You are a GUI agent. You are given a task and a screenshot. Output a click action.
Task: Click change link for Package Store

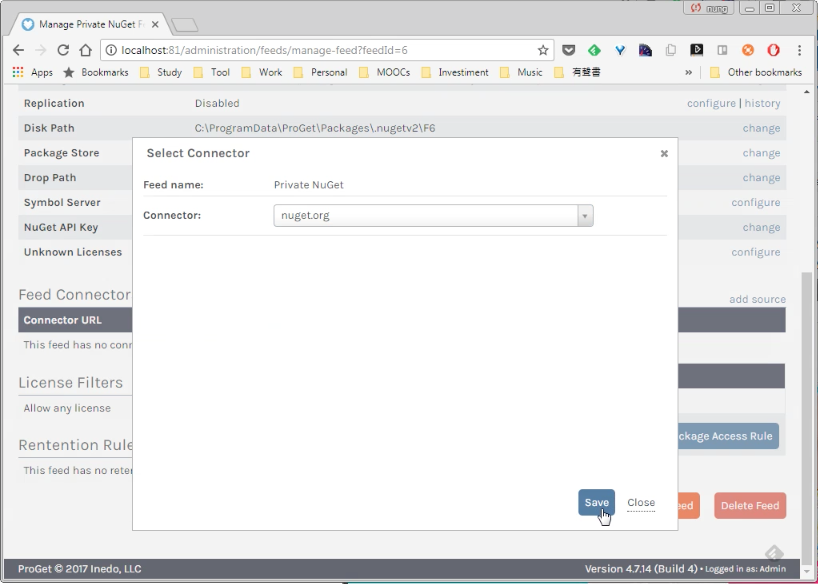pos(761,153)
